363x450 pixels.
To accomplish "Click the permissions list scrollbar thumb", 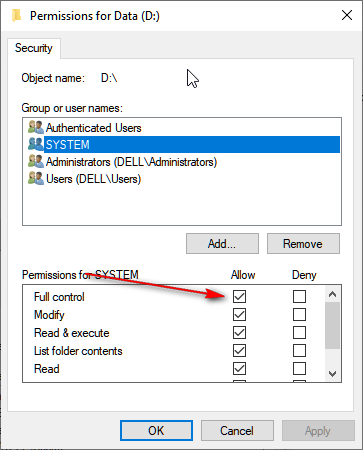I will tap(332, 325).
